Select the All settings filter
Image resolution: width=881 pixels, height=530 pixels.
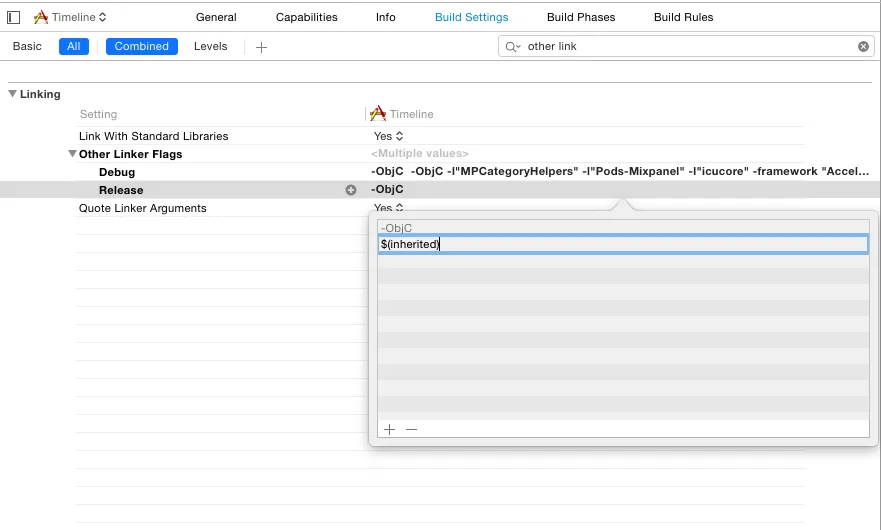tap(74, 46)
